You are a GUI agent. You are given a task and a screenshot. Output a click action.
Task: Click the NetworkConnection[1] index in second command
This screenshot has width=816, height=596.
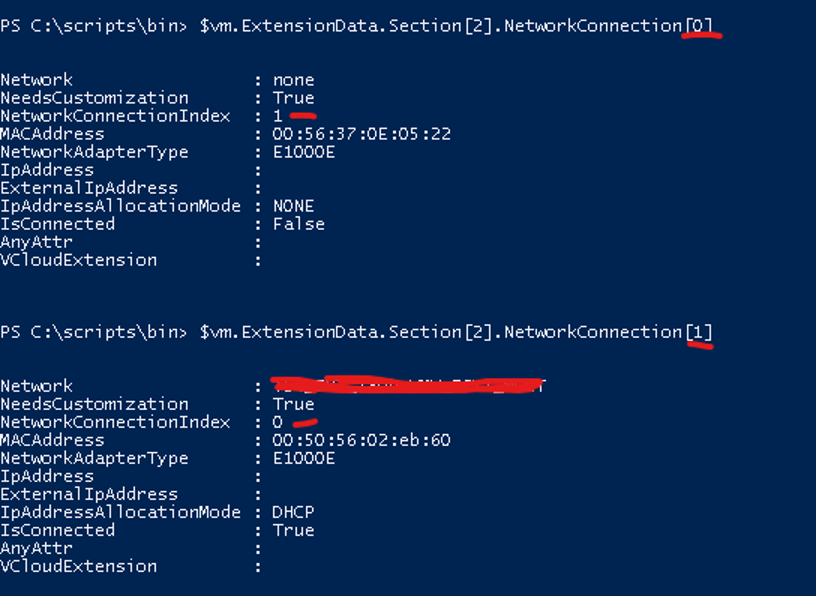(x=700, y=332)
